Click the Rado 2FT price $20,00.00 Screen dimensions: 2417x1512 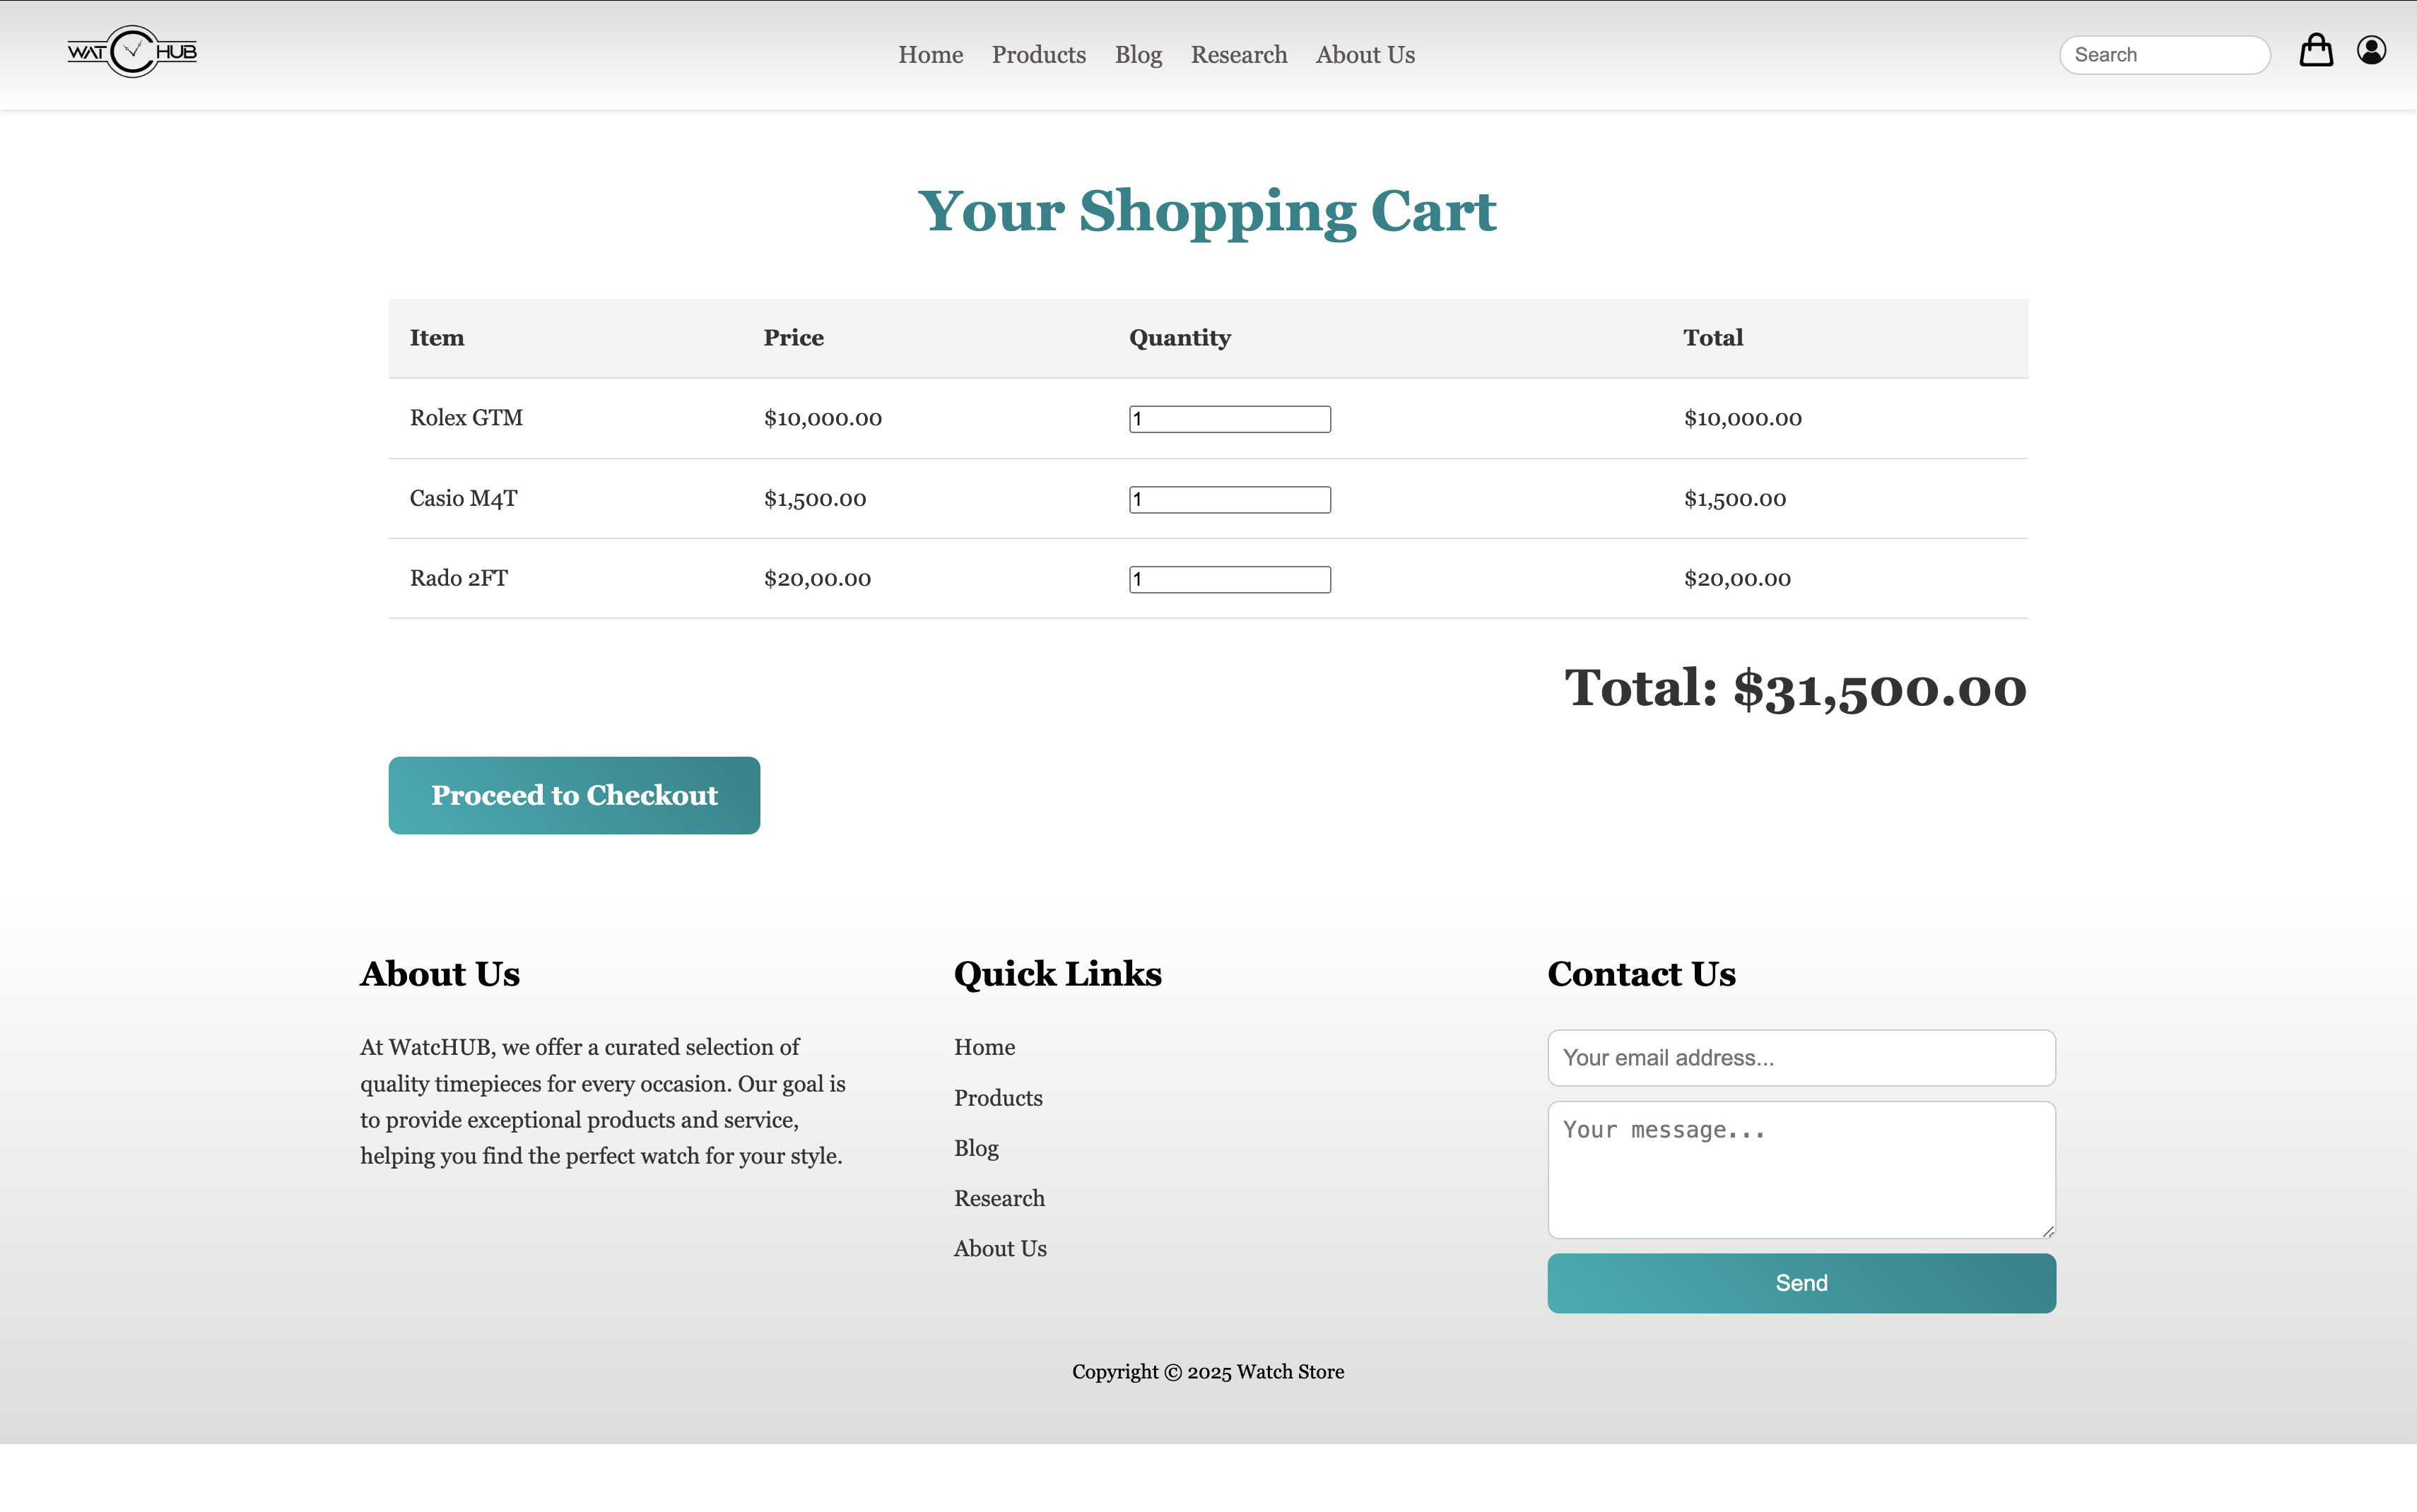click(x=817, y=579)
